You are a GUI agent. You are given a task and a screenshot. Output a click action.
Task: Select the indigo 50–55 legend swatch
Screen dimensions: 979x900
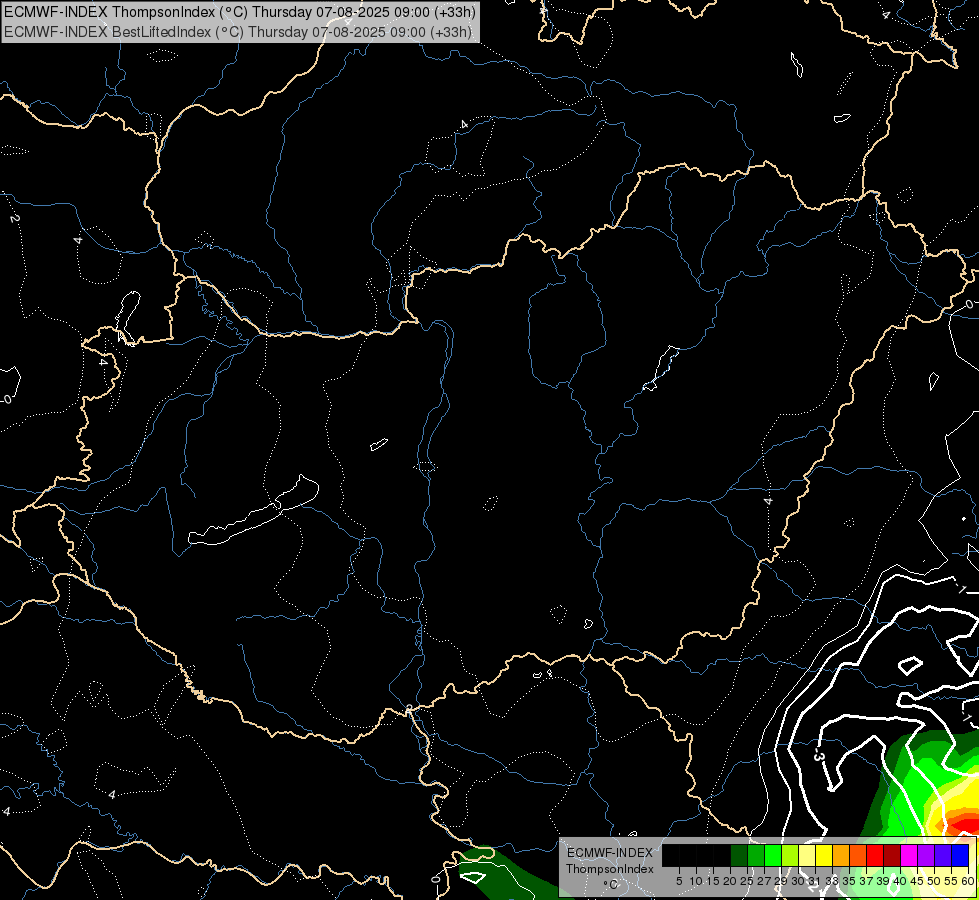[943, 855]
